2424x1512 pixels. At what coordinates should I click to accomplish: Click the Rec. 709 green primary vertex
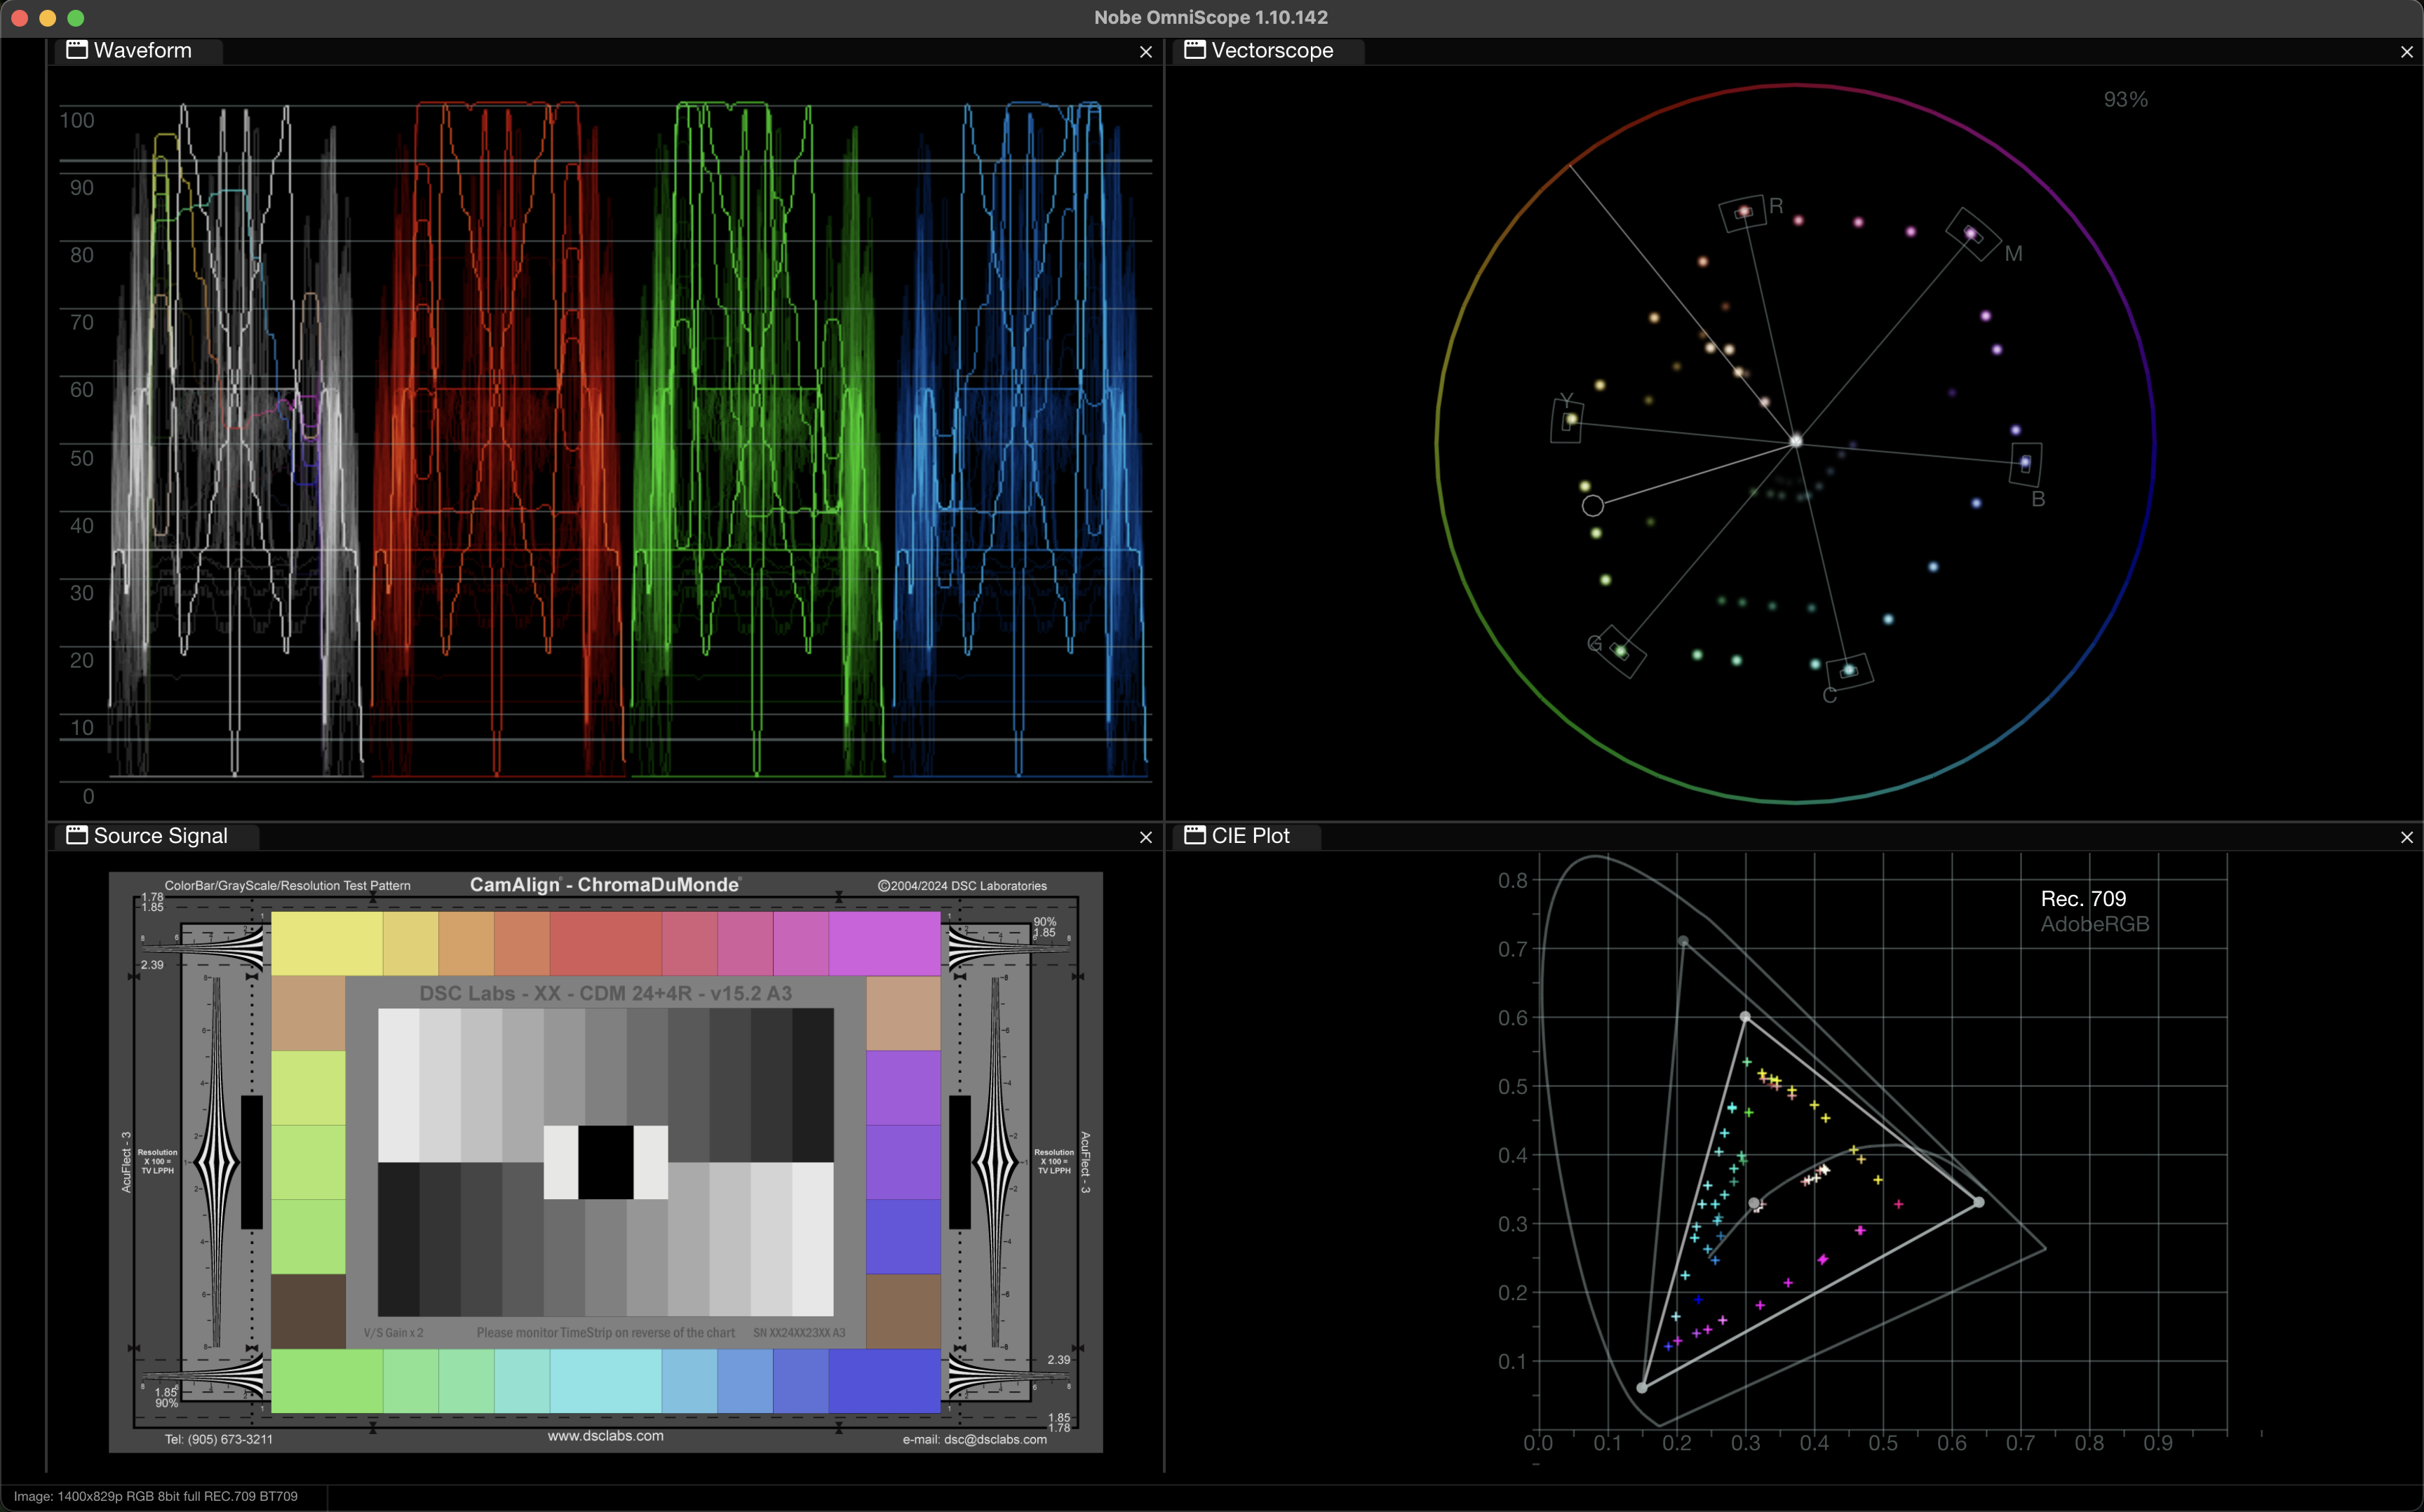click(x=1745, y=1016)
